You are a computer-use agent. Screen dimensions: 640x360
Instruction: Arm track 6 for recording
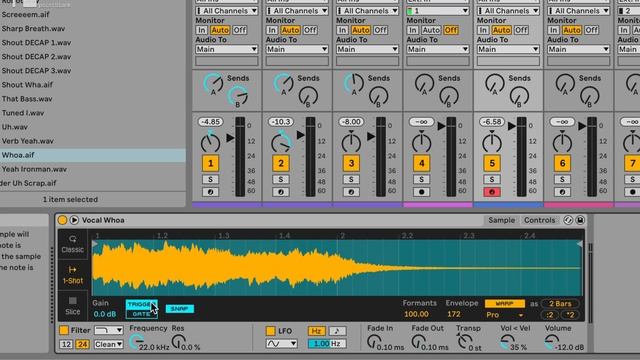coord(562,192)
